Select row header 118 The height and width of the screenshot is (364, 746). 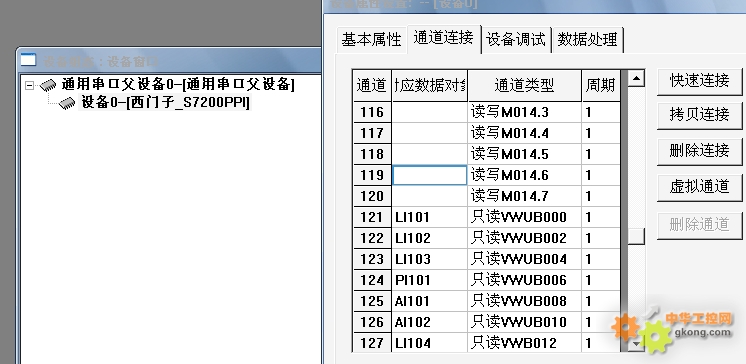[x=372, y=154]
